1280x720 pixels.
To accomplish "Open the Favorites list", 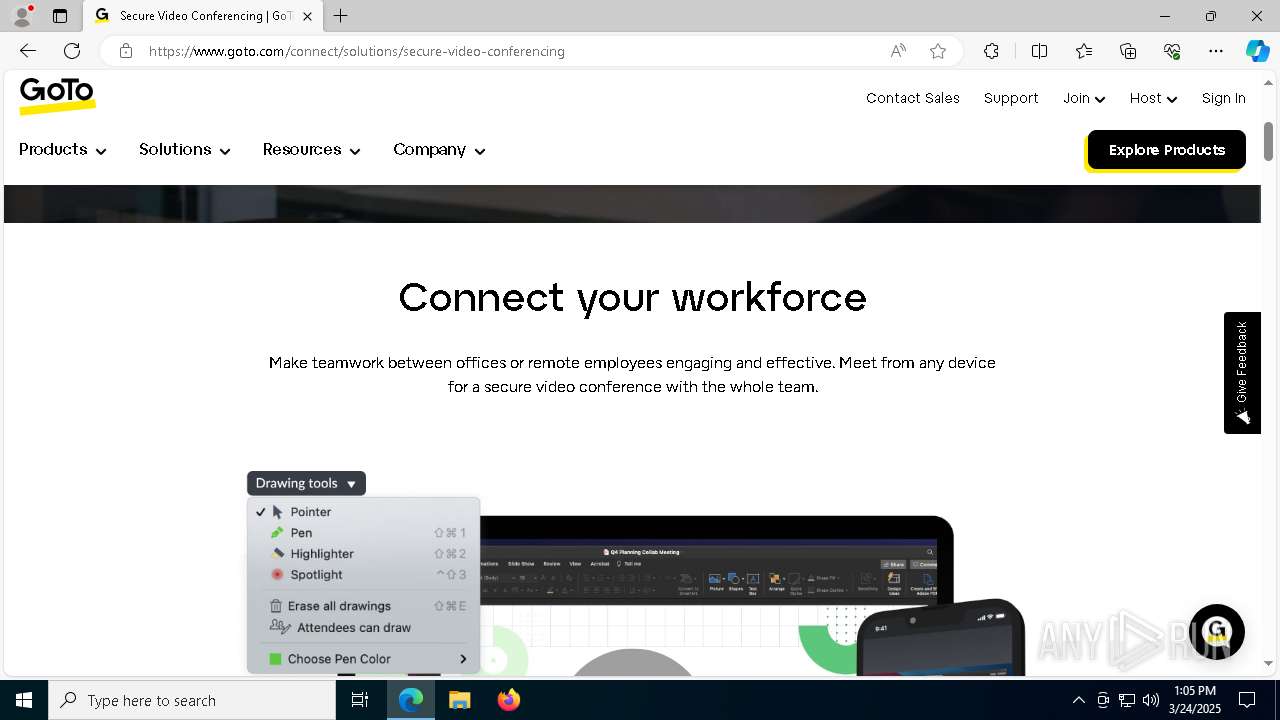I will [1084, 51].
